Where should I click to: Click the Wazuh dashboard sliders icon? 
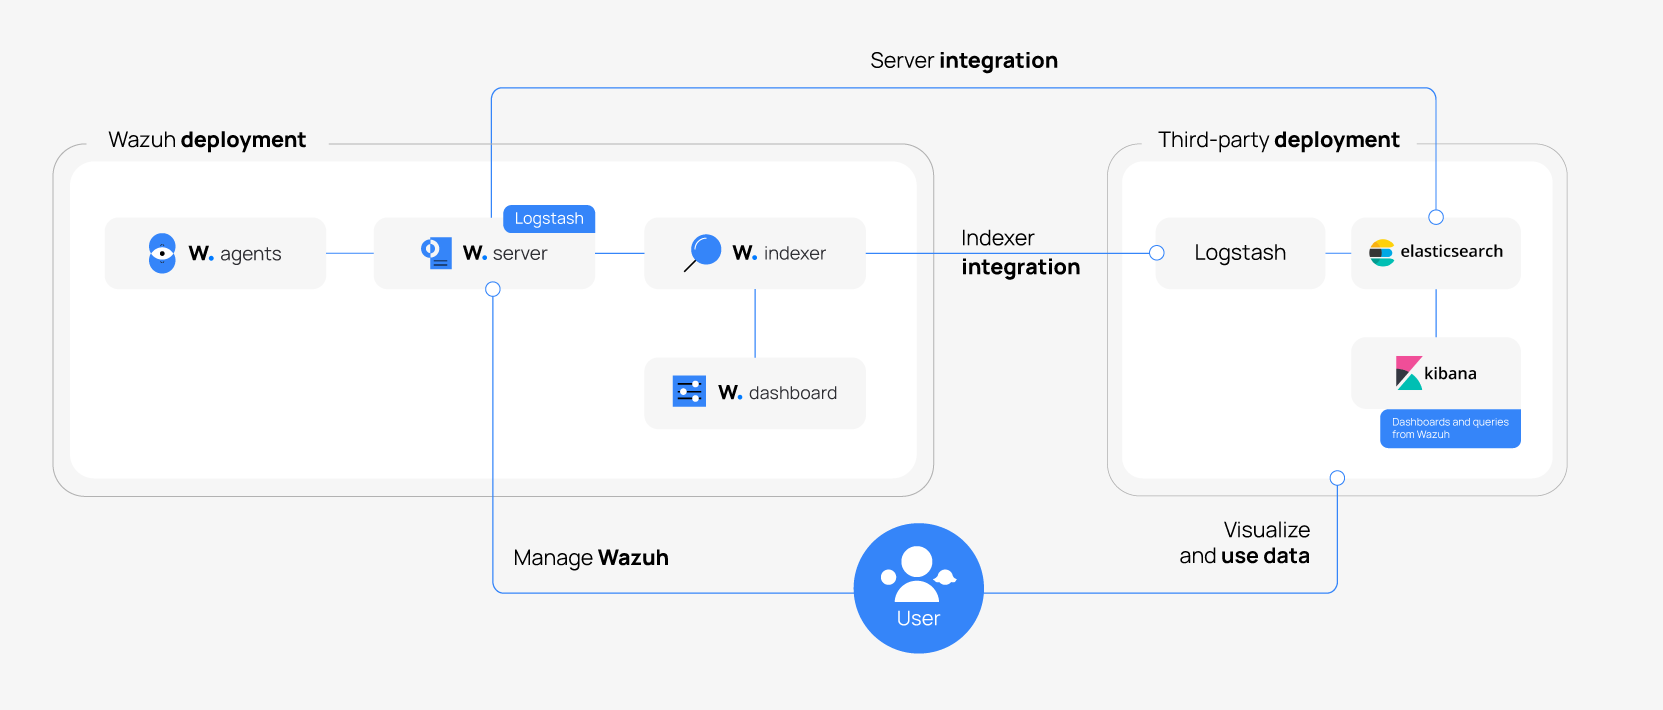[x=689, y=392]
